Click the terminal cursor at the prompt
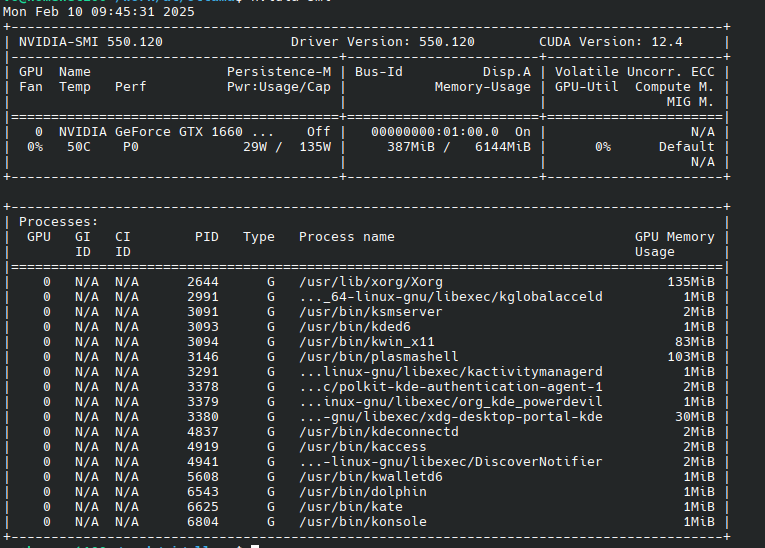Screen dimensions: 765x548 tap(255, 546)
